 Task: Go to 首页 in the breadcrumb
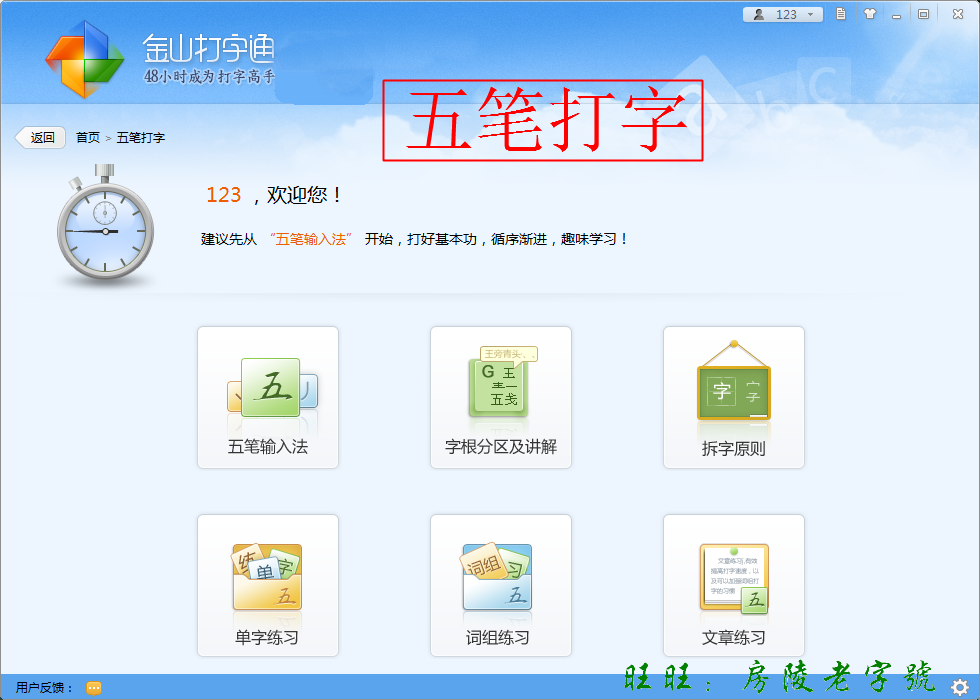tap(88, 138)
